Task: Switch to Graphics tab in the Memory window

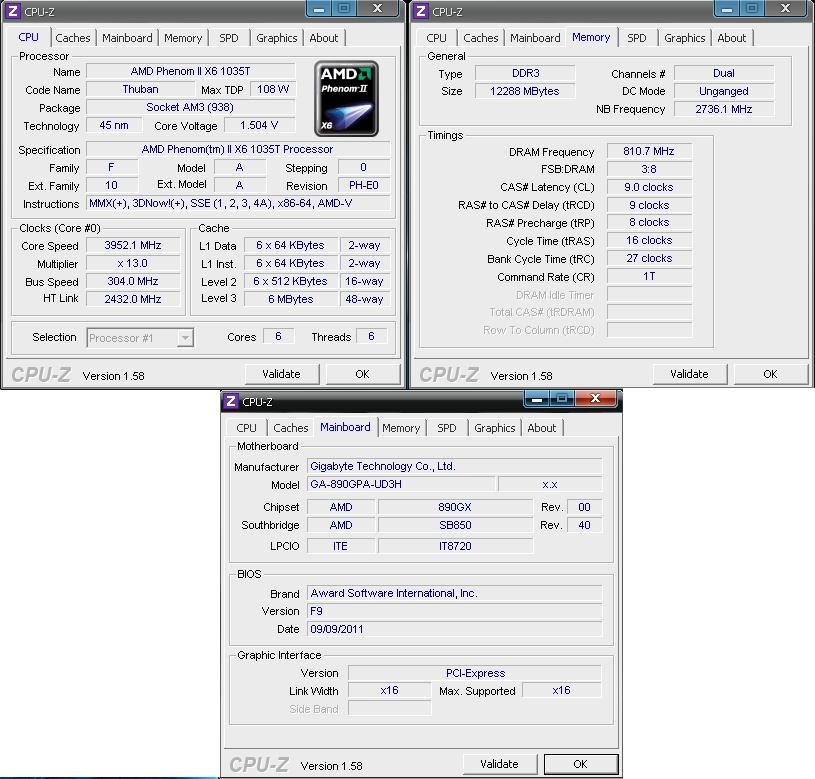Action: click(685, 38)
